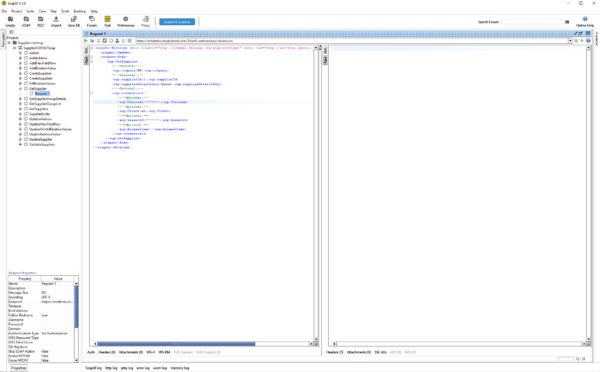Click the Search Forum input field
Viewport: 600px width, 372px height.
point(532,22)
